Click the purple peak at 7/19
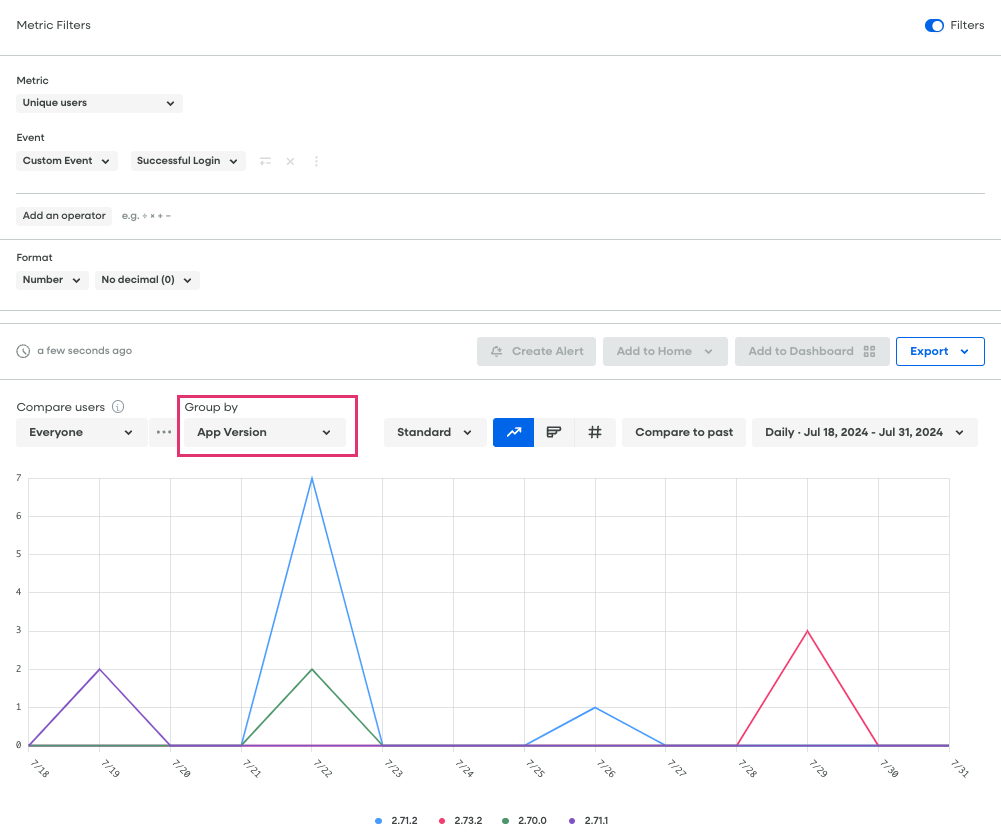This screenshot has width=1001, height=836. (100, 669)
